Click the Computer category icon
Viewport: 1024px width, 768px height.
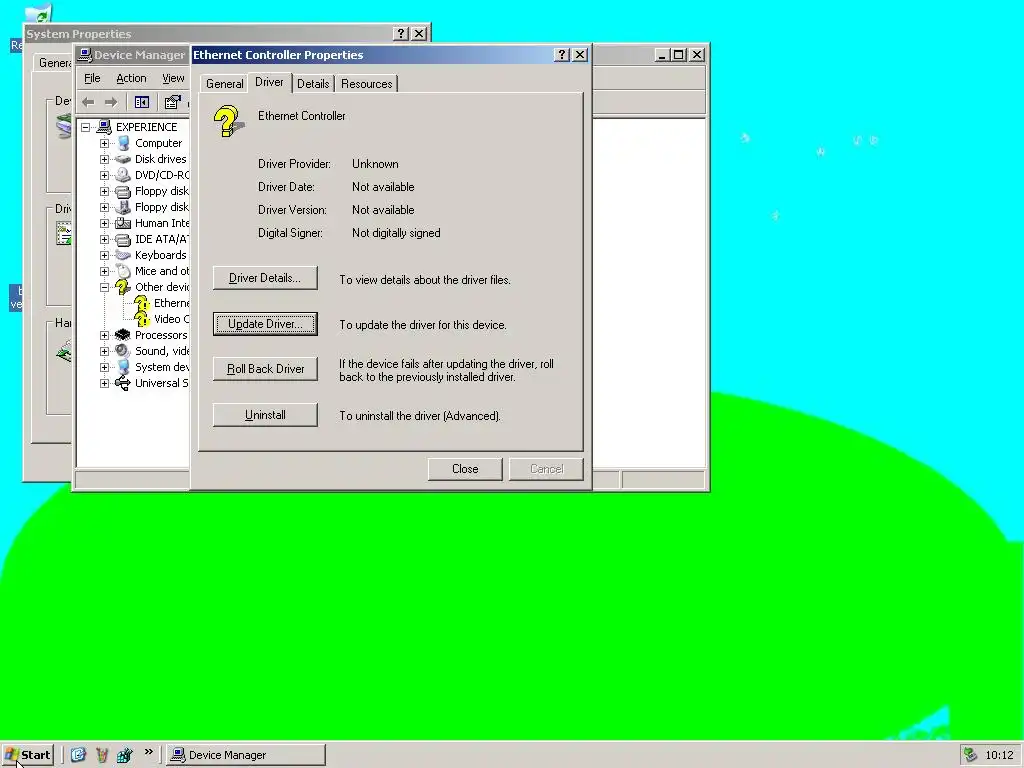pyautogui.click(x=123, y=143)
